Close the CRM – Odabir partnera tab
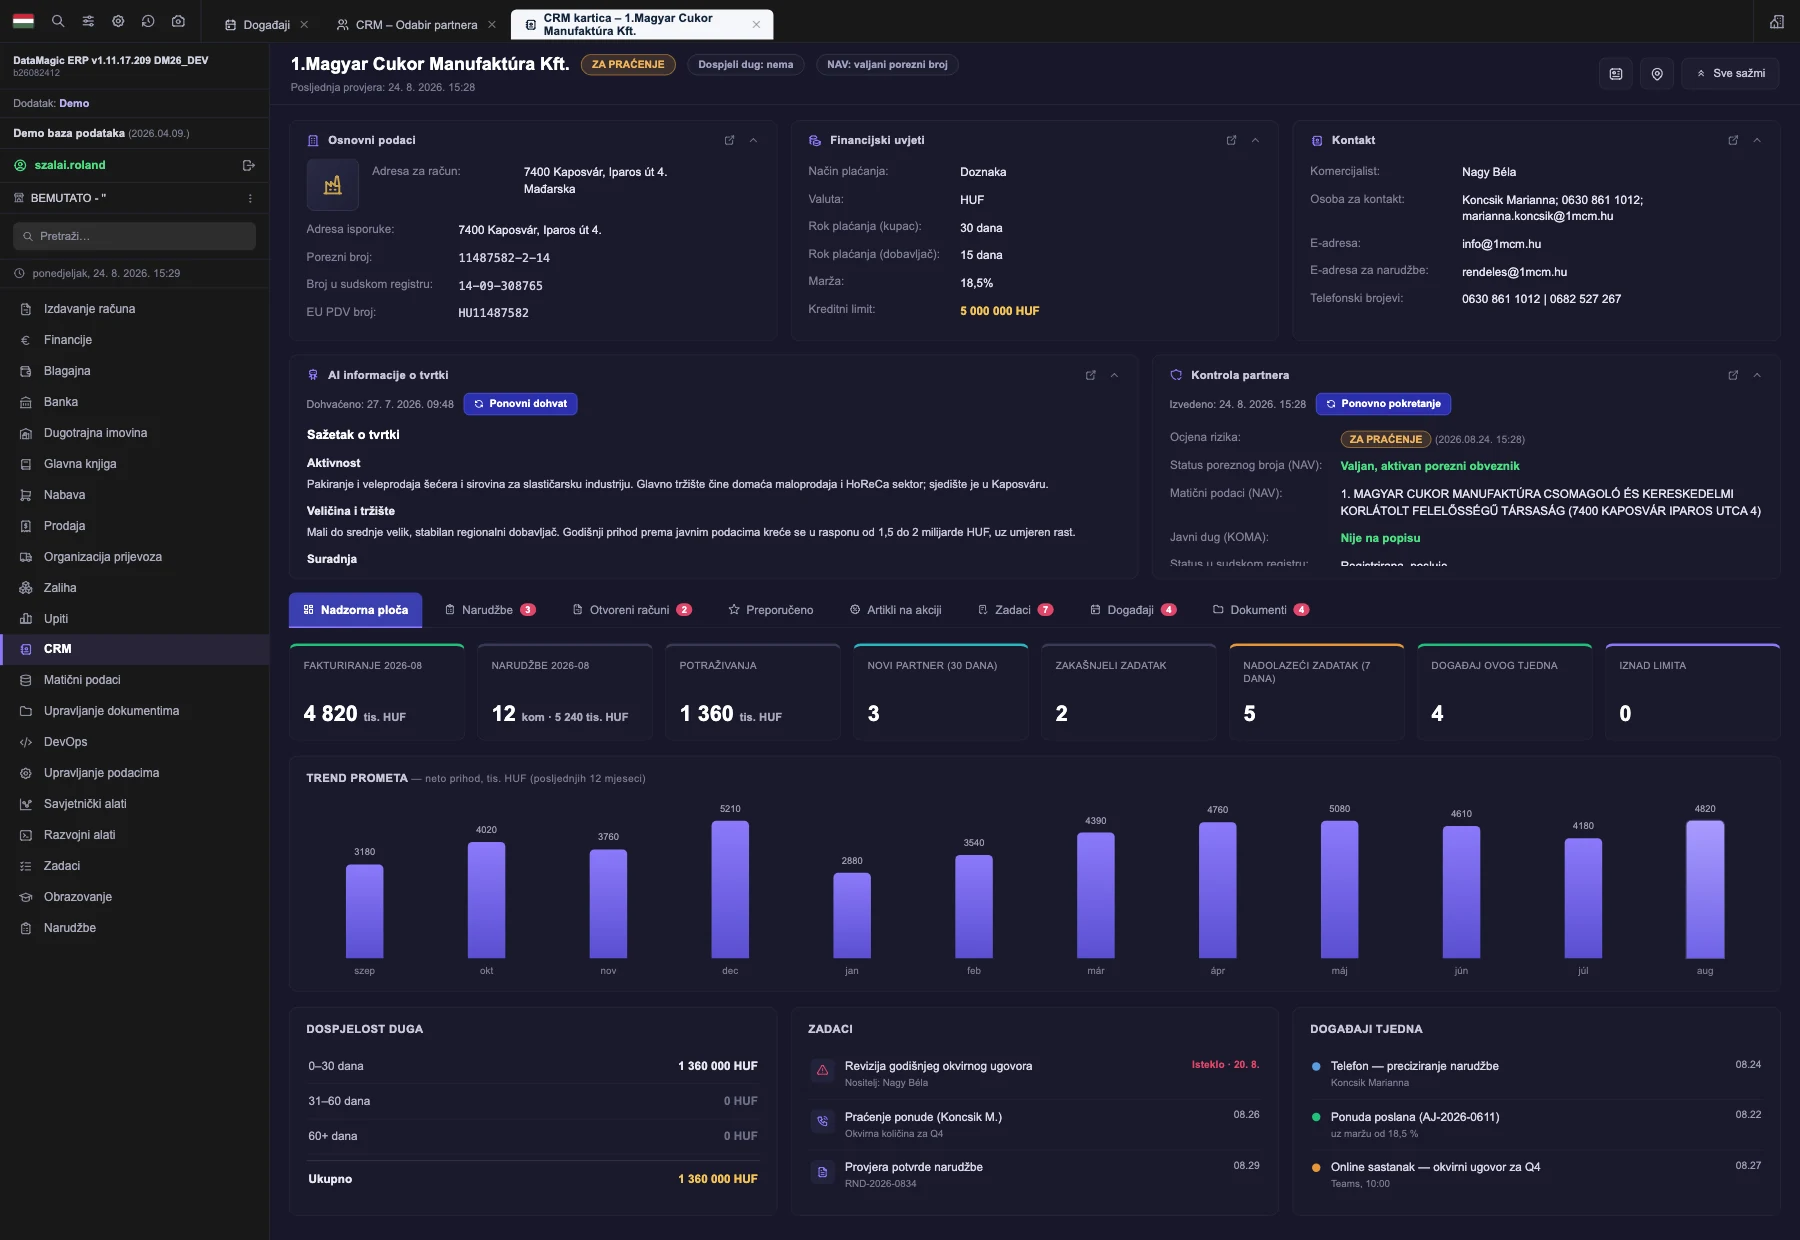The width and height of the screenshot is (1800, 1240). 492,25
